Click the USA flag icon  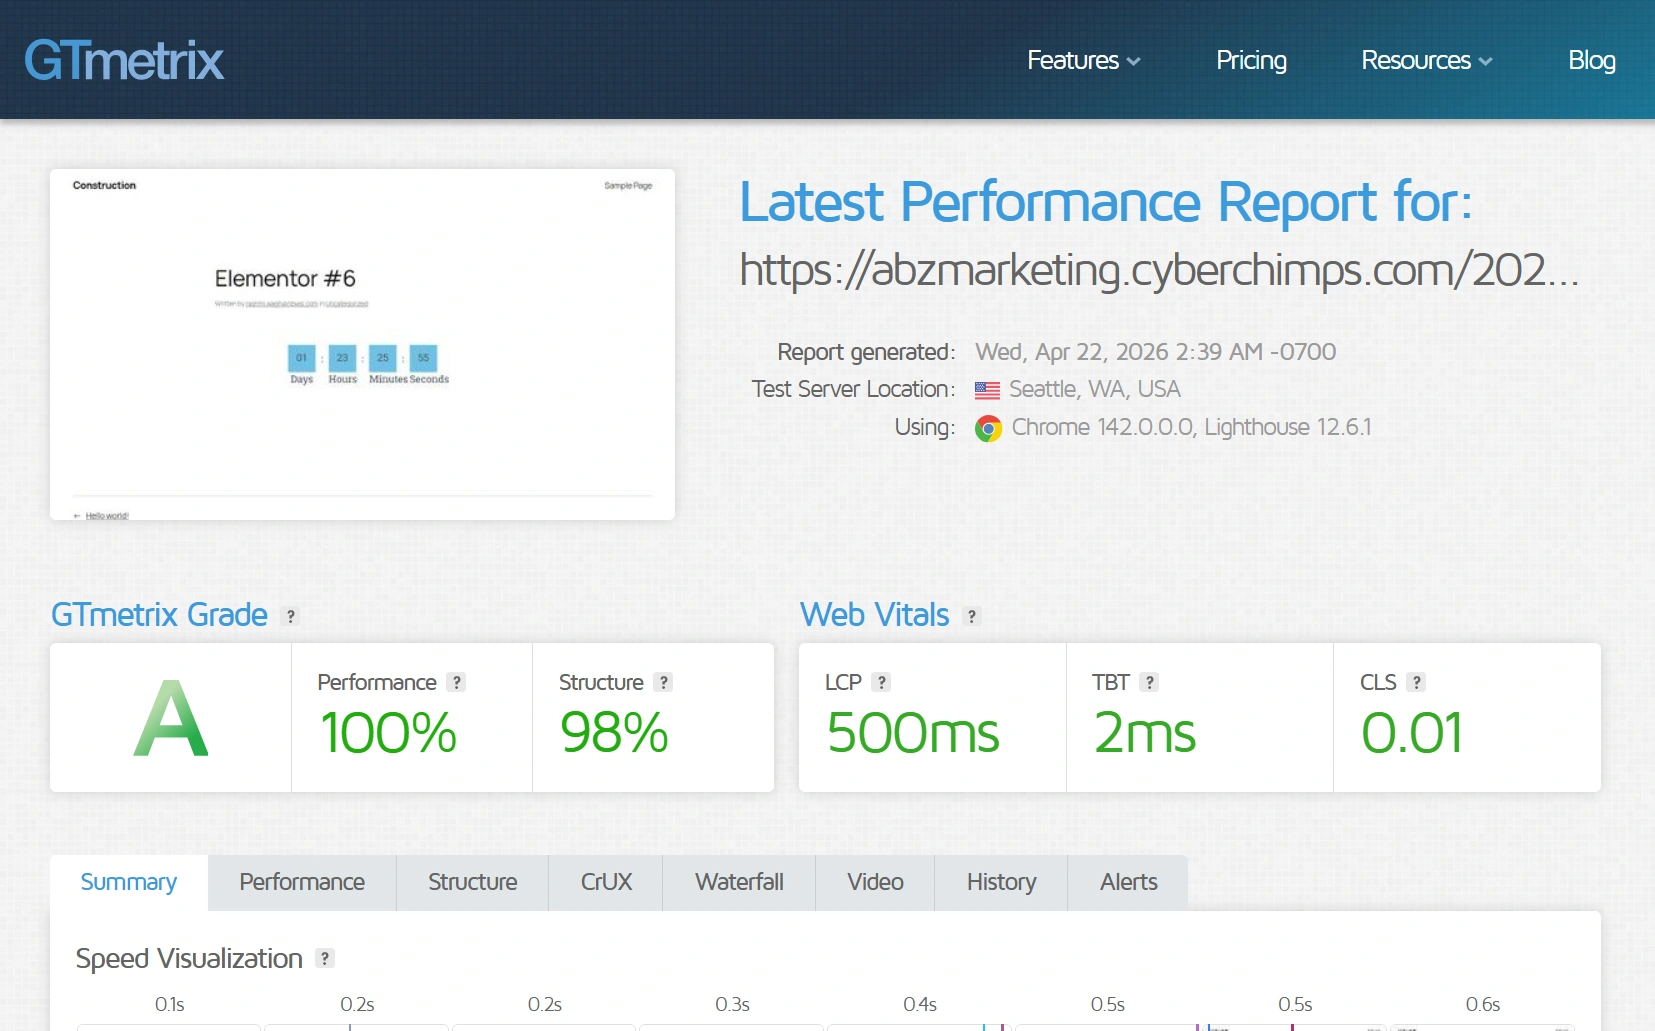tap(987, 390)
